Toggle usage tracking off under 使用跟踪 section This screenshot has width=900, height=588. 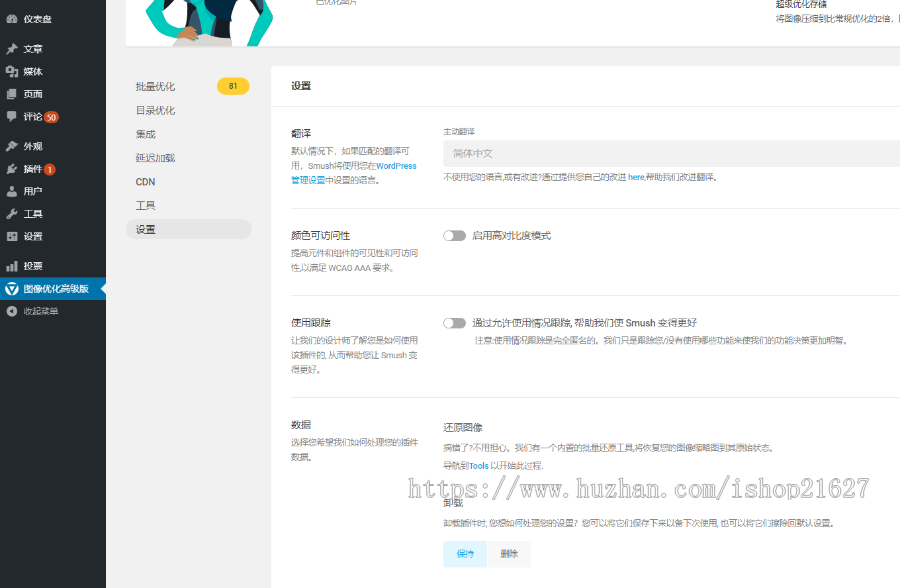(x=455, y=324)
